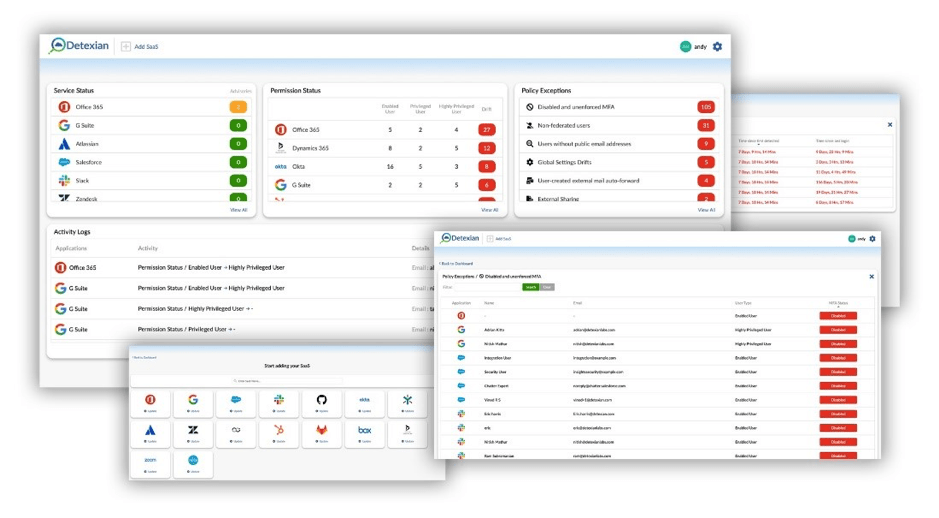Select Atlassian card in Start adding your SaaS
Screen dimensions: 939x518
coord(150,434)
